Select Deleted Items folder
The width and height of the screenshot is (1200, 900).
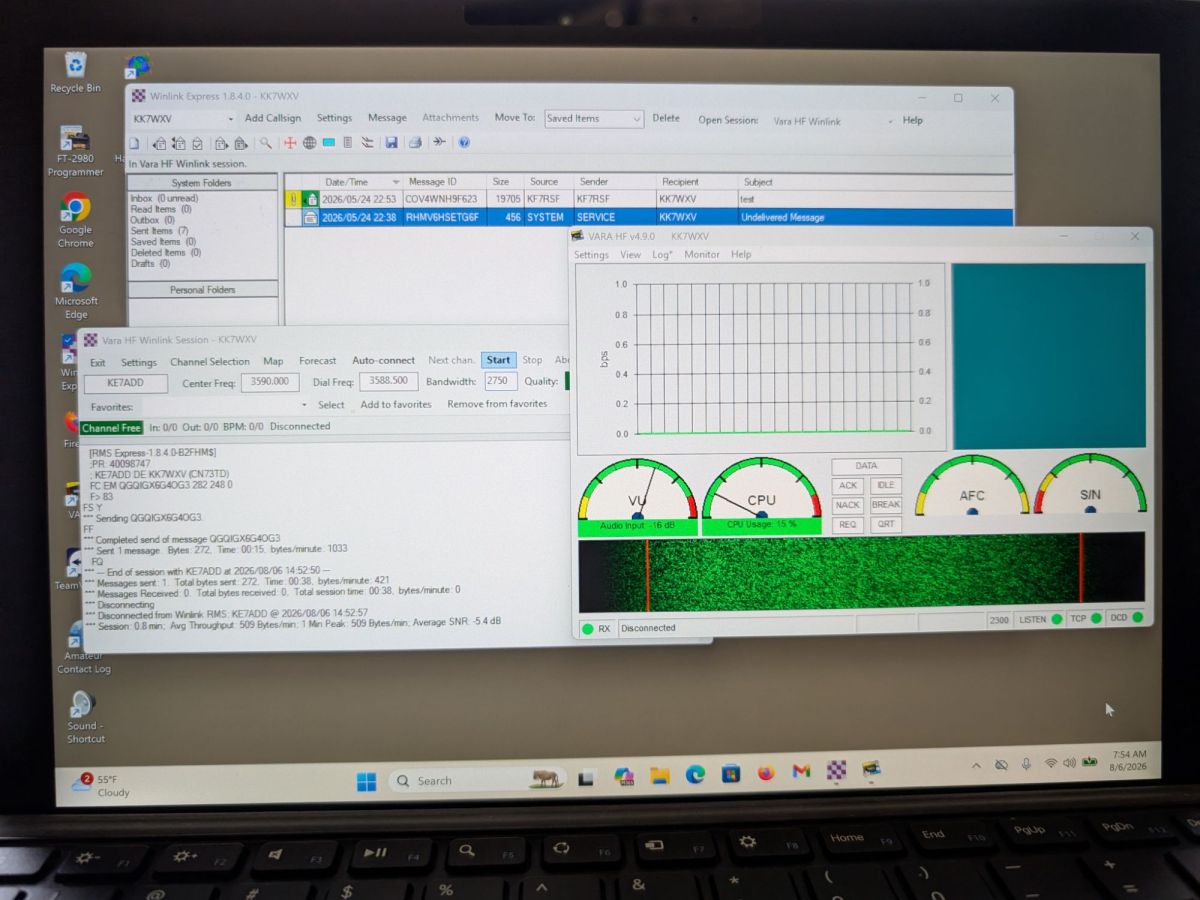pos(165,253)
